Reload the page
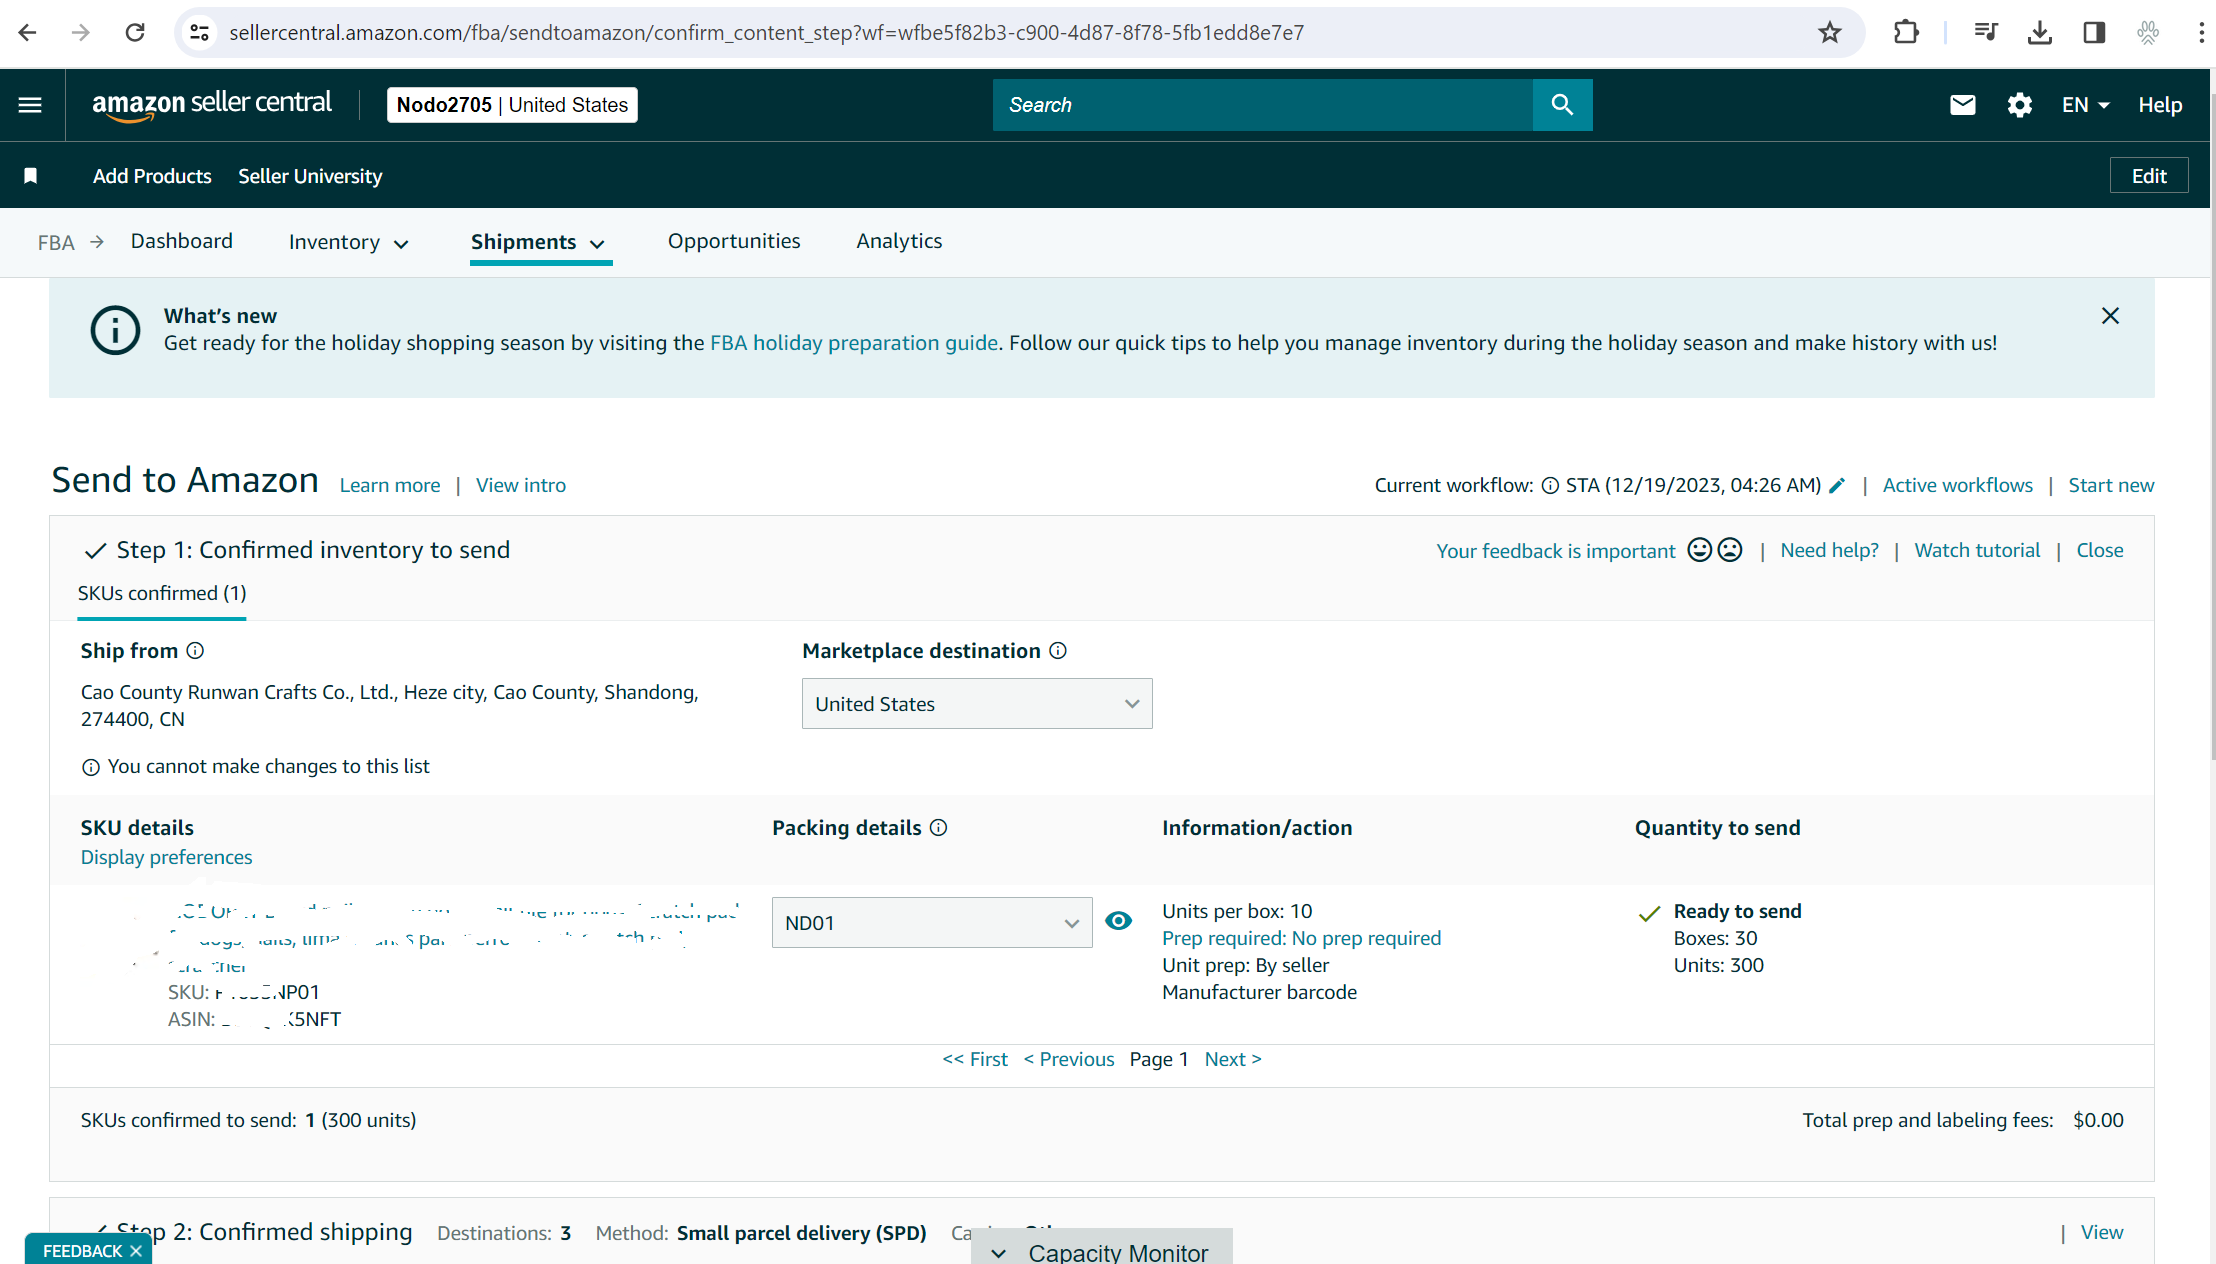This screenshot has width=2216, height=1264. tap(135, 32)
